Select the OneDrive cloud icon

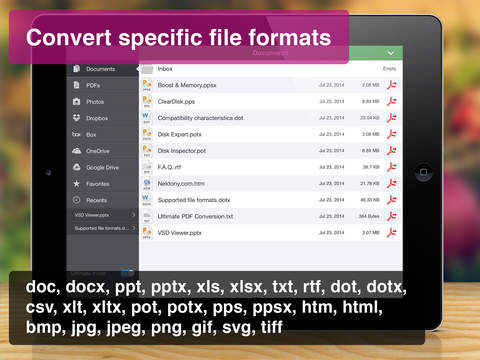77,151
